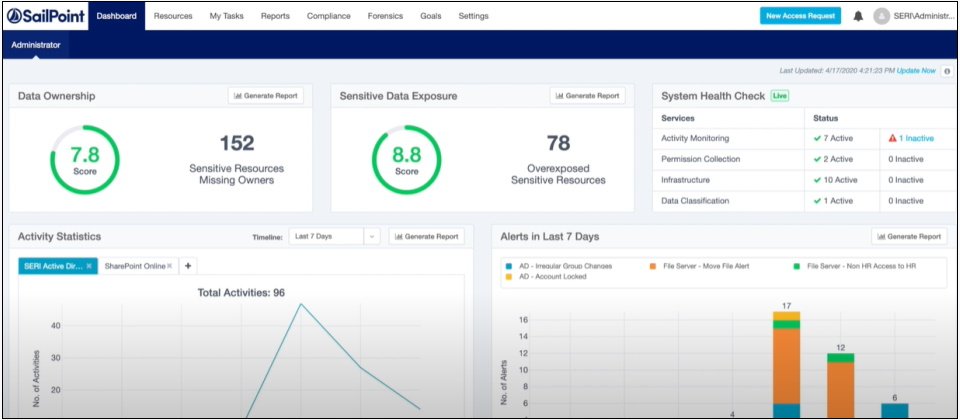Click the Permission Collection service row

(x=804, y=159)
